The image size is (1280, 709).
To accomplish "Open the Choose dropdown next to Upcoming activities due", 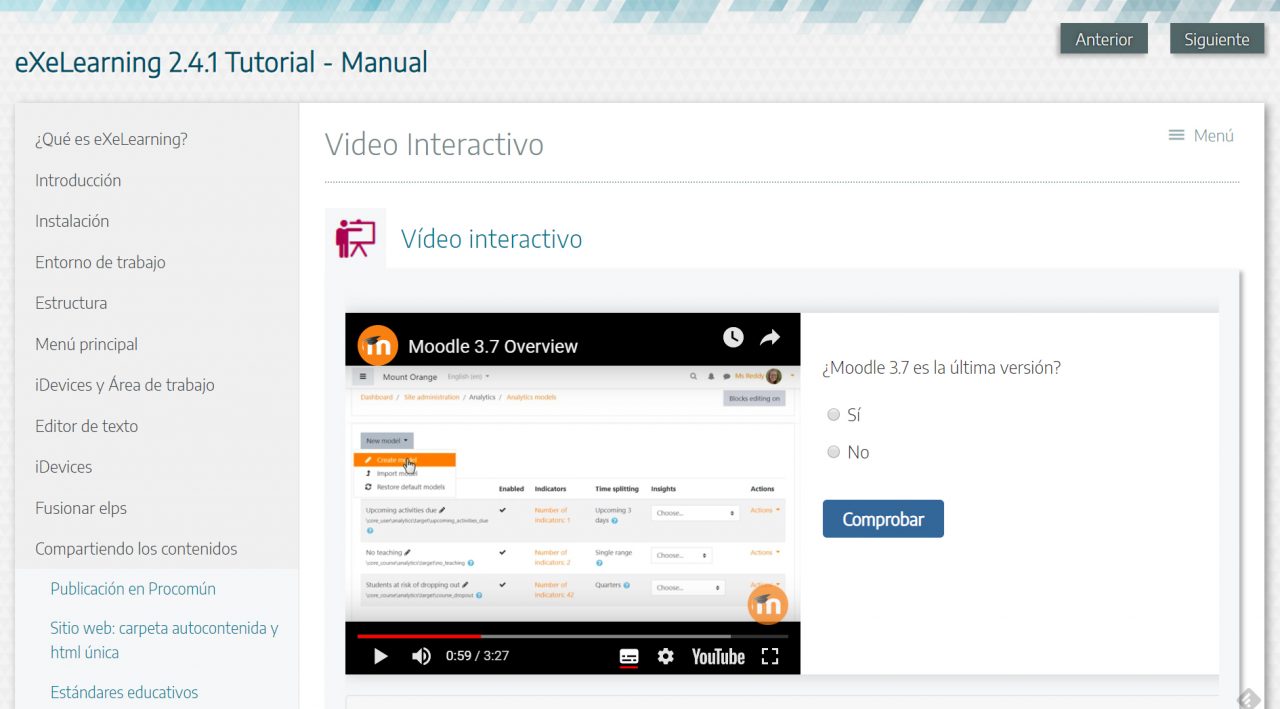I will 694,513.
